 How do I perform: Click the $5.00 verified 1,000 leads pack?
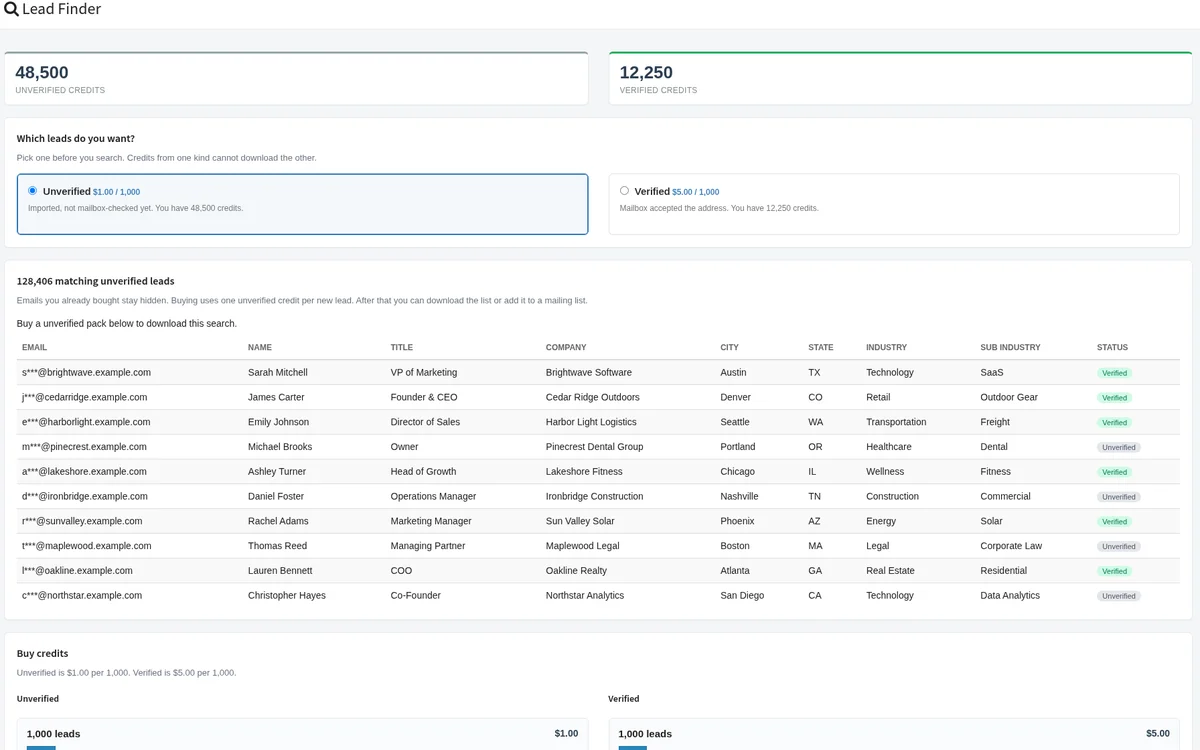[x=894, y=734]
